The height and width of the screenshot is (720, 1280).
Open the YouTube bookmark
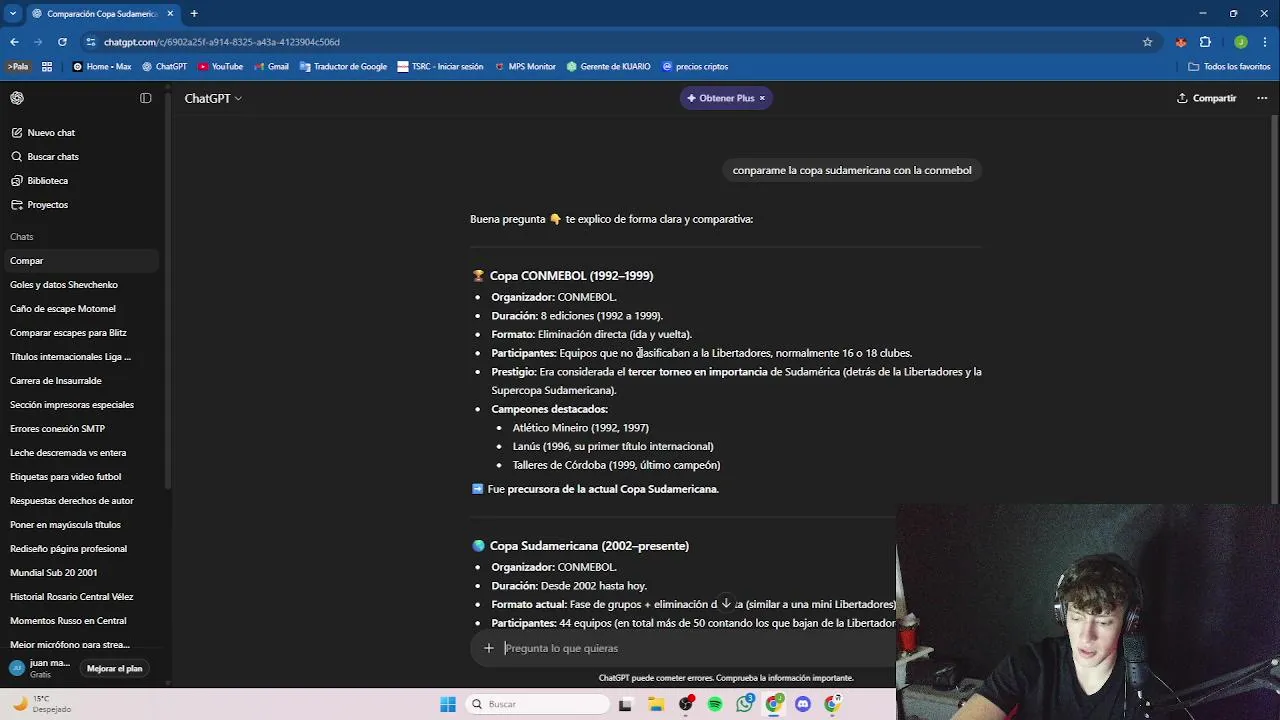click(x=220, y=67)
